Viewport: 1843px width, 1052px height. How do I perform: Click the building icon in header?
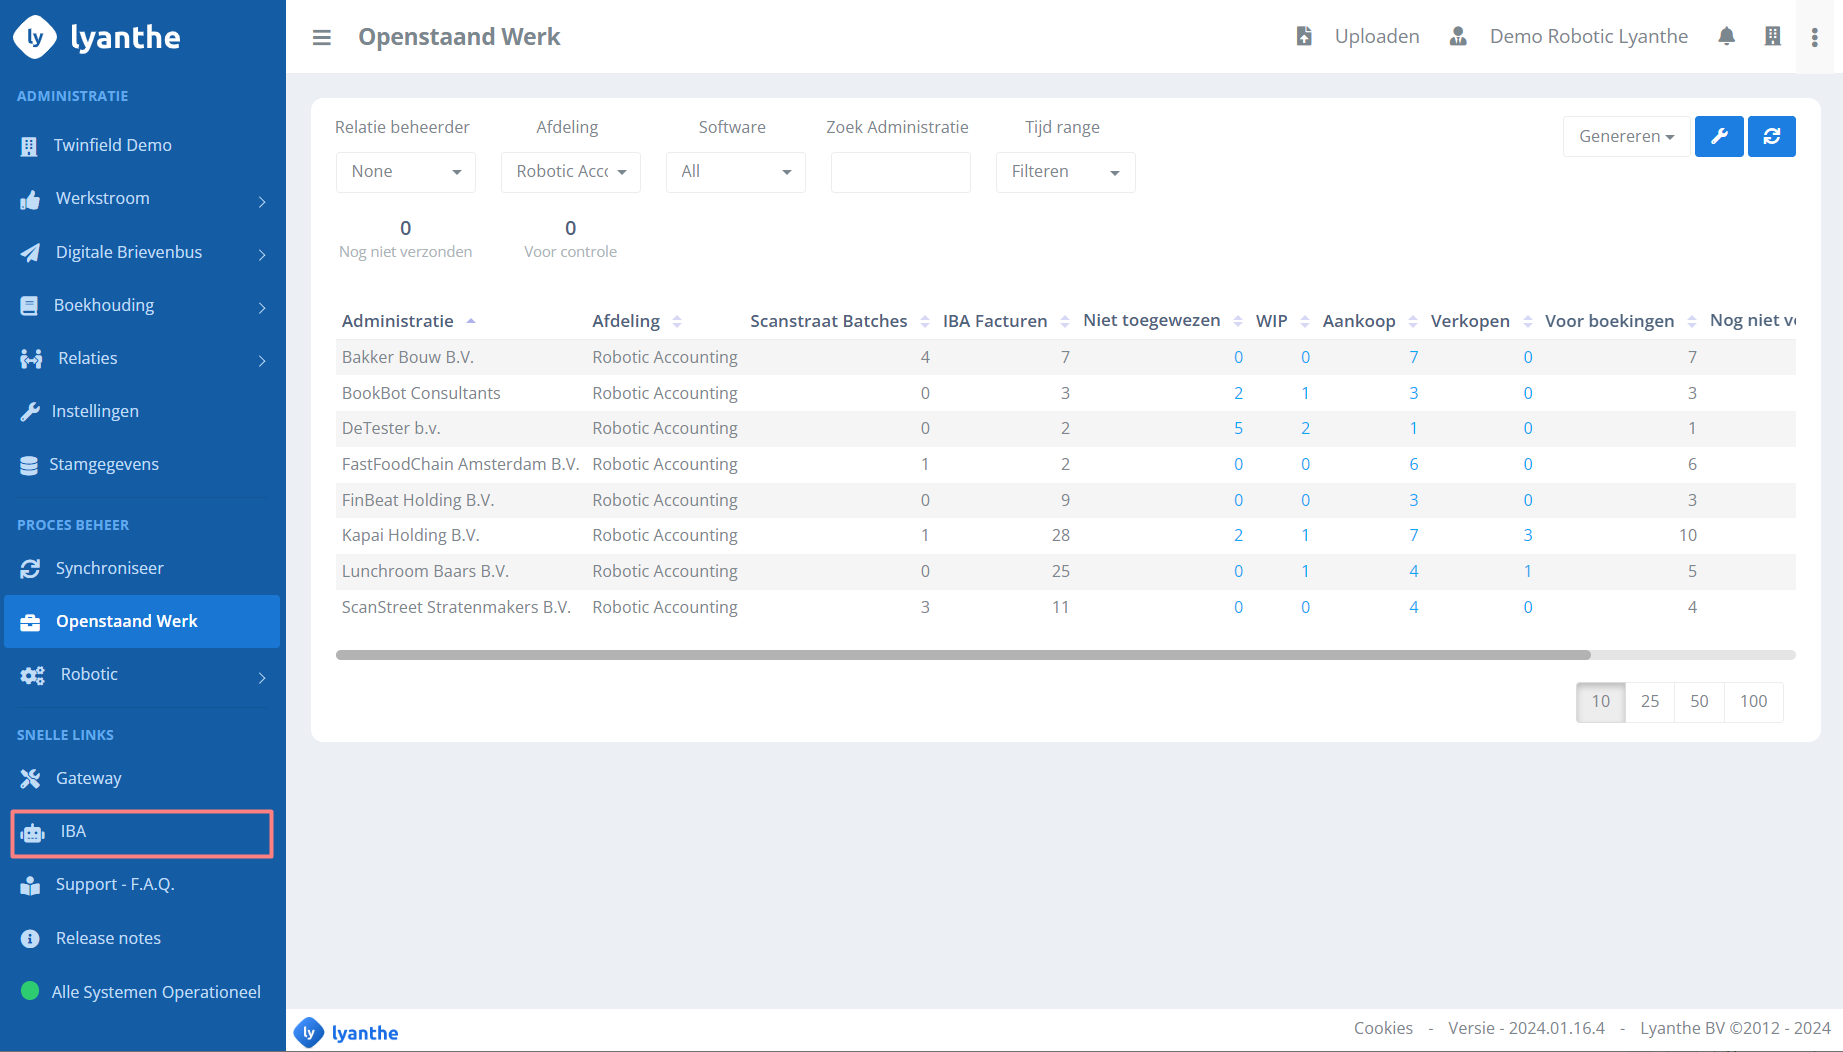pos(1772,37)
